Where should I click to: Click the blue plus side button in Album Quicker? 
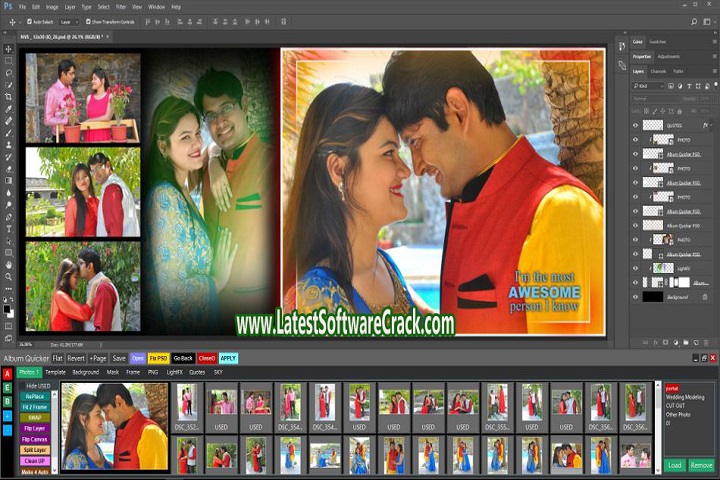tap(7, 416)
